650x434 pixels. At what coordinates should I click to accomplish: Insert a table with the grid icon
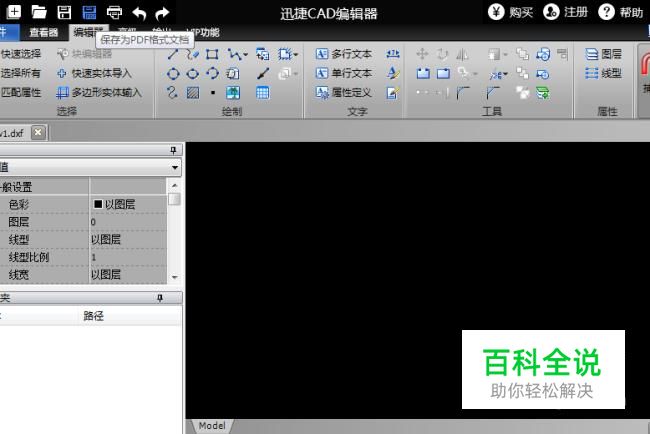click(x=262, y=92)
